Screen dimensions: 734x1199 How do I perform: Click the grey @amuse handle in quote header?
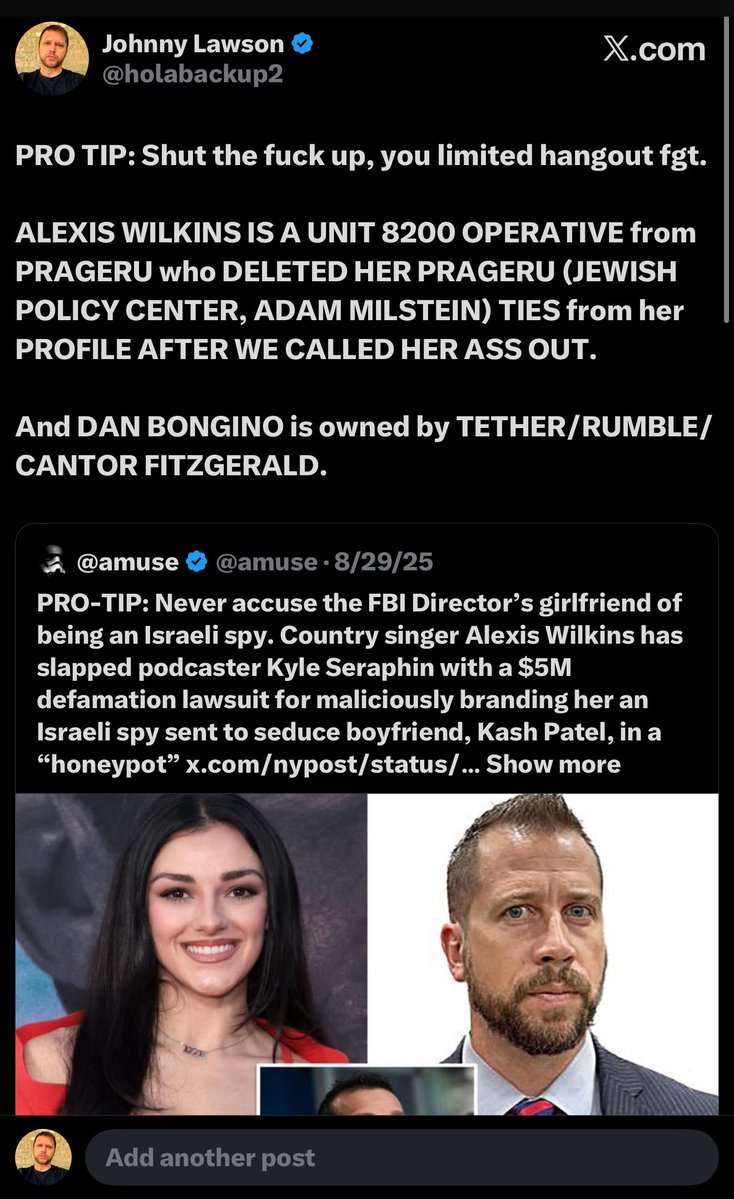click(x=266, y=562)
